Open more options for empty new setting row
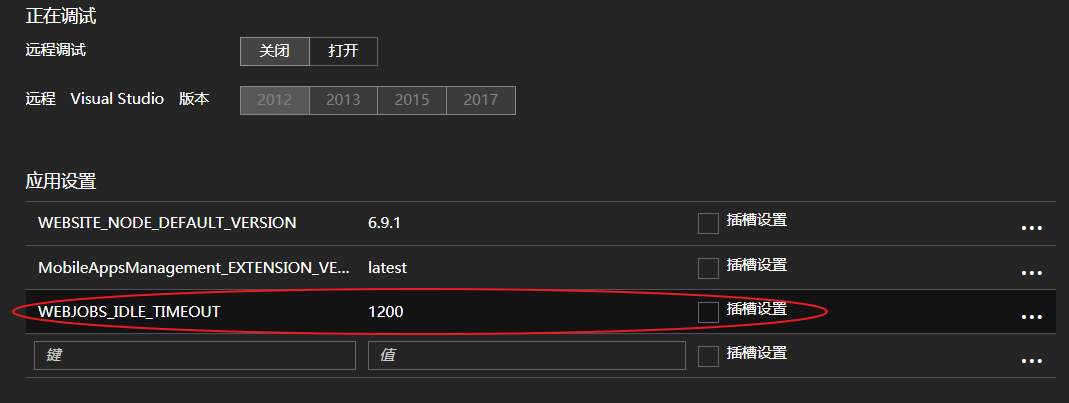This screenshot has height=403, width=1069. coord(1031,361)
